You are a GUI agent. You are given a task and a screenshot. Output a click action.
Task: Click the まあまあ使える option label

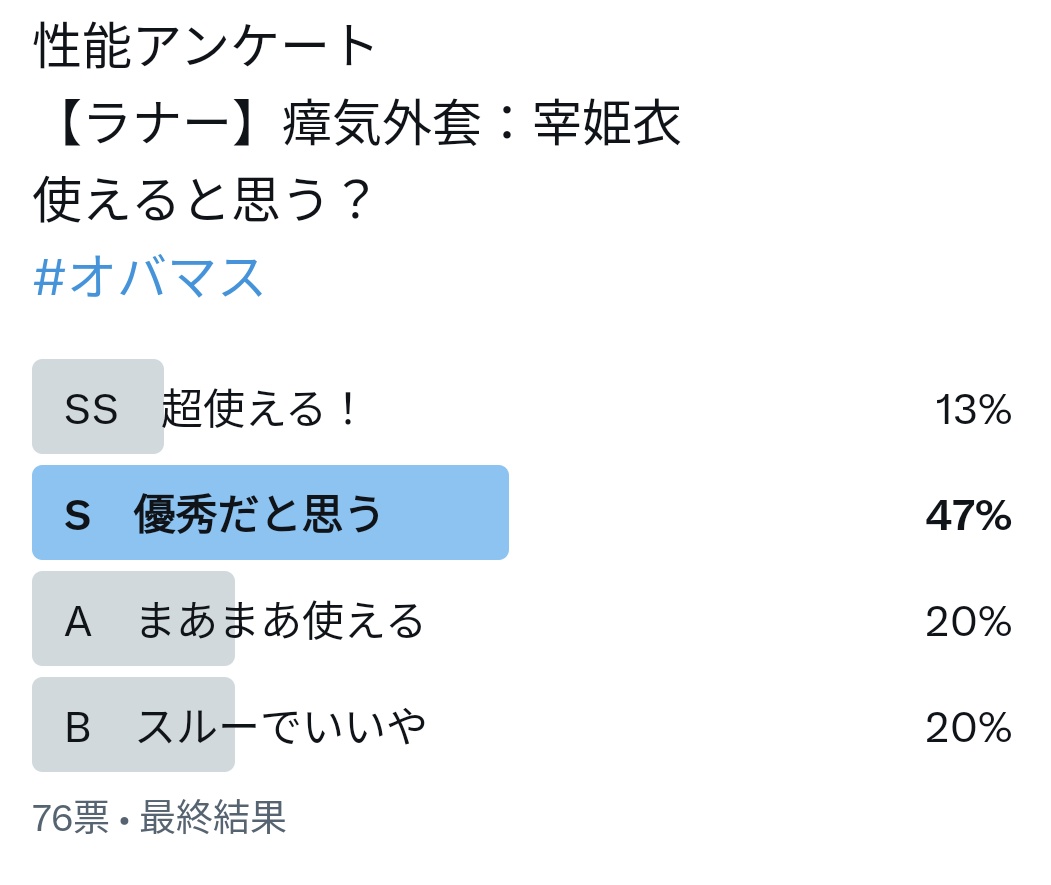280,620
